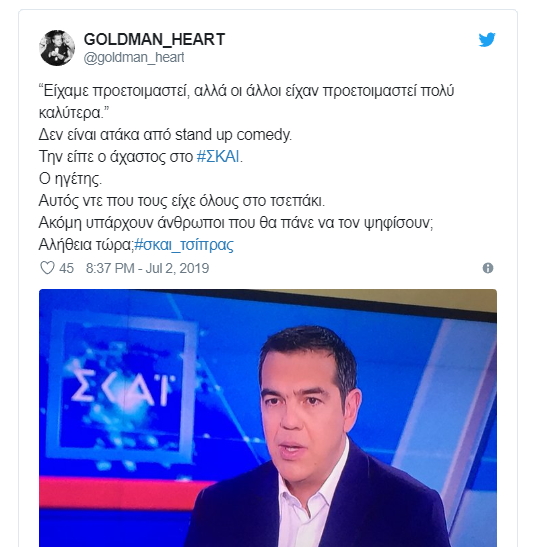The image size is (551, 547).
Task: Click the Twitter bird logo icon
Action: click(x=487, y=39)
